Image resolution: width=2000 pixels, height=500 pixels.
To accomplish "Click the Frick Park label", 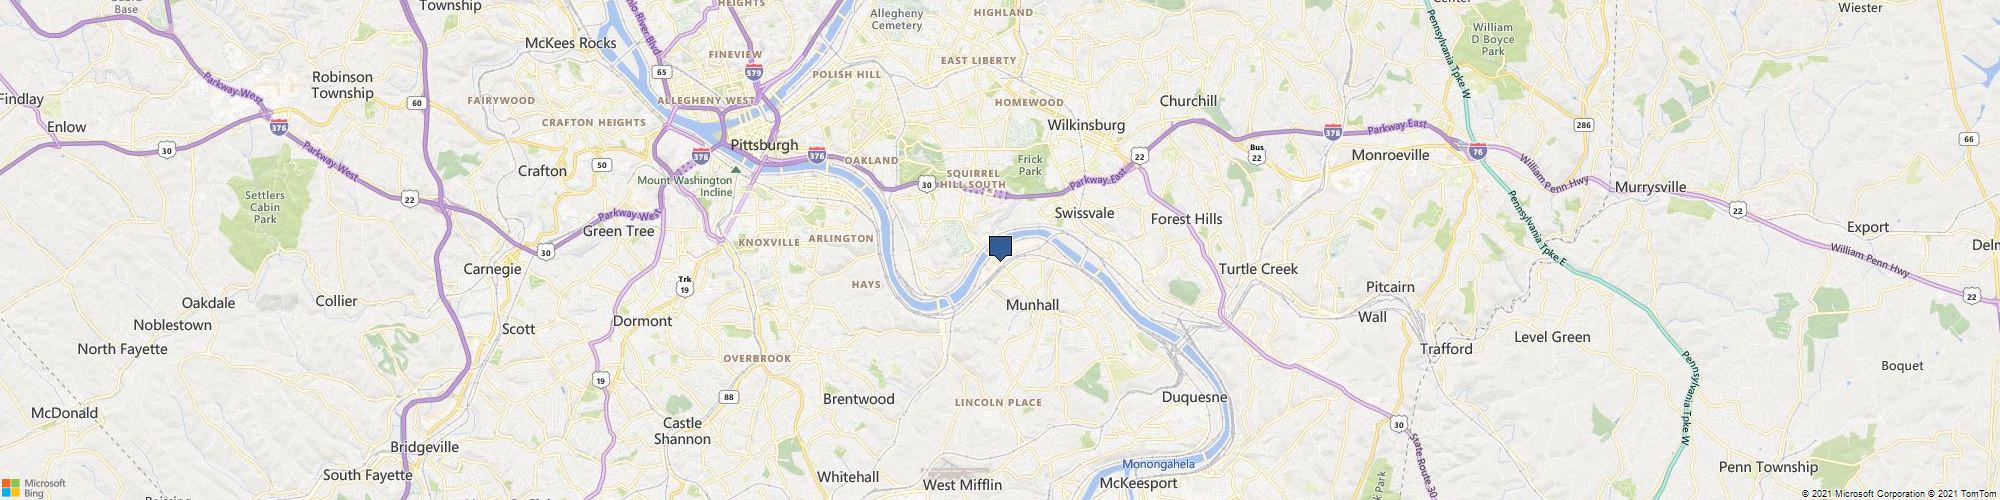I will pos(1029,165).
